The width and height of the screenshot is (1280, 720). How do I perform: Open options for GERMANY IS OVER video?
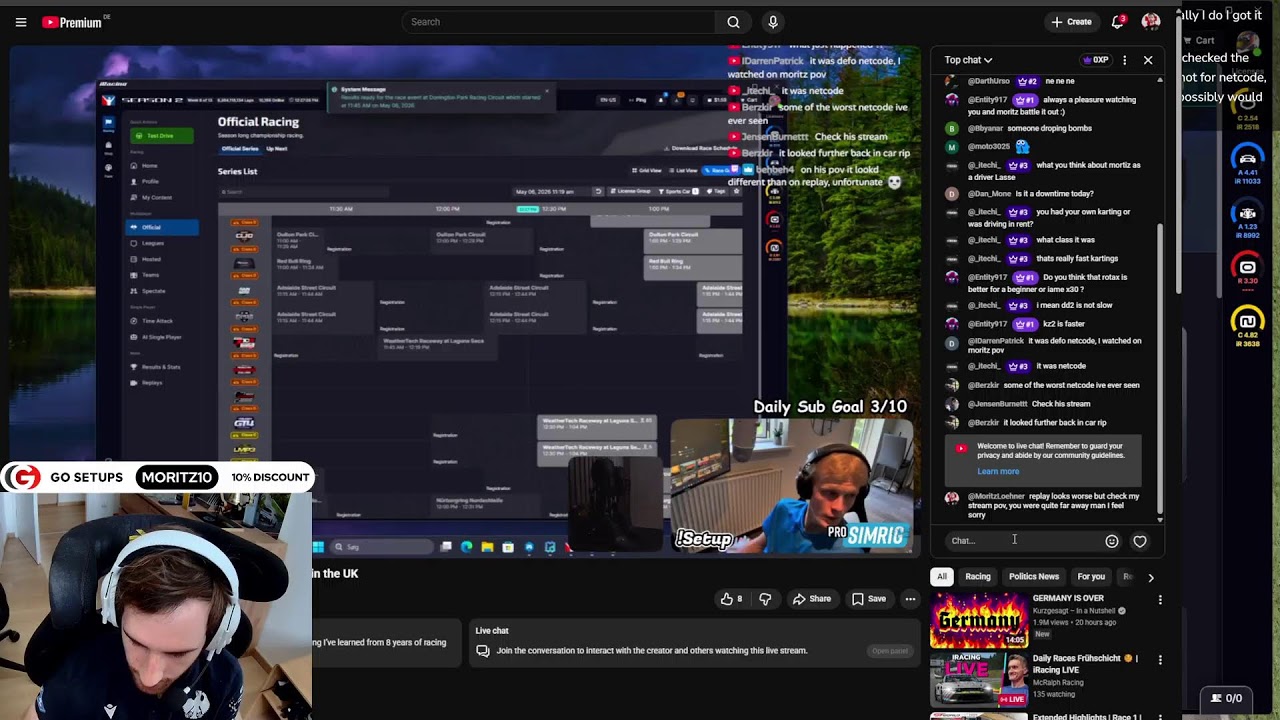[x=1160, y=600]
